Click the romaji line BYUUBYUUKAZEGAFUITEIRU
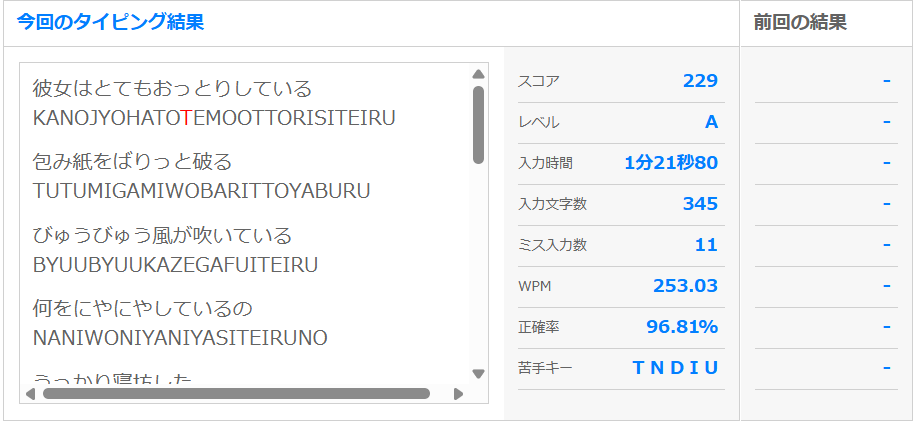The width and height of the screenshot is (921, 427). [175, 265]
